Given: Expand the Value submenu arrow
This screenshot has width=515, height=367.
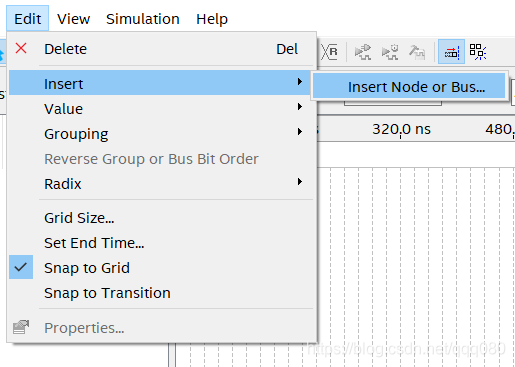Looking at the screenshot, I should click(x=300, y=107).
